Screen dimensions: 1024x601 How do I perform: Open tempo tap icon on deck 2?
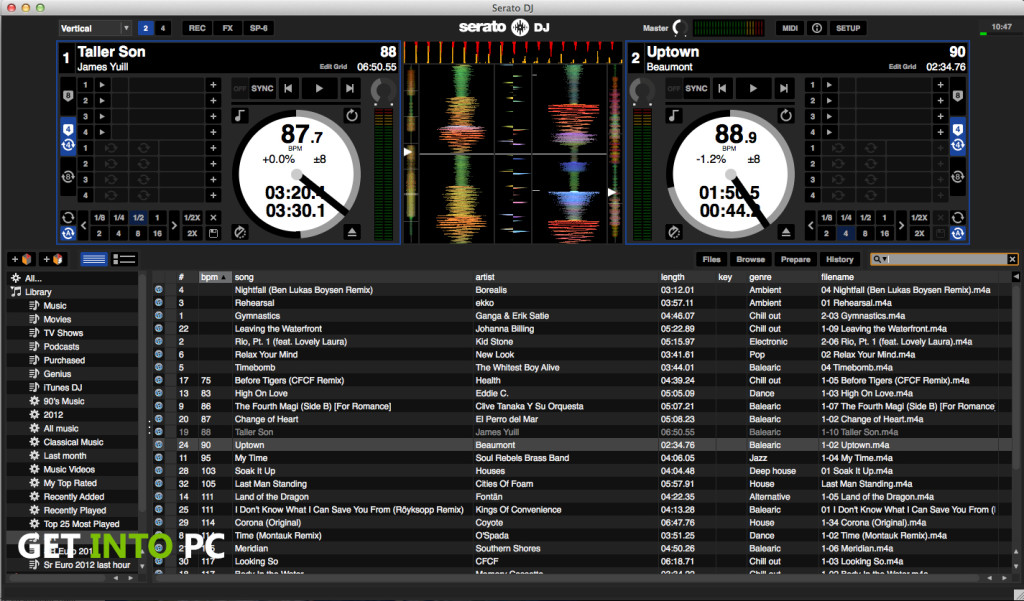pyautogui.click(x=673, y=232)
